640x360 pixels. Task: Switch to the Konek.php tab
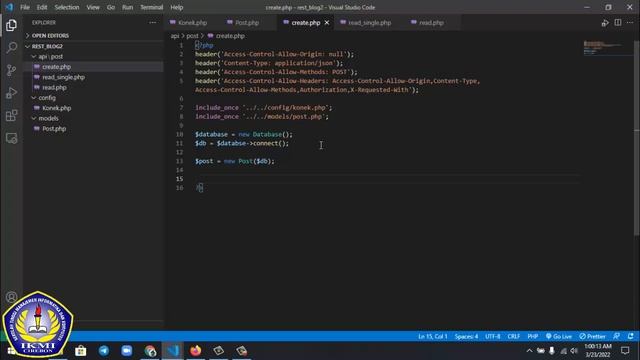pyautogui.click(x=193, y=23)
